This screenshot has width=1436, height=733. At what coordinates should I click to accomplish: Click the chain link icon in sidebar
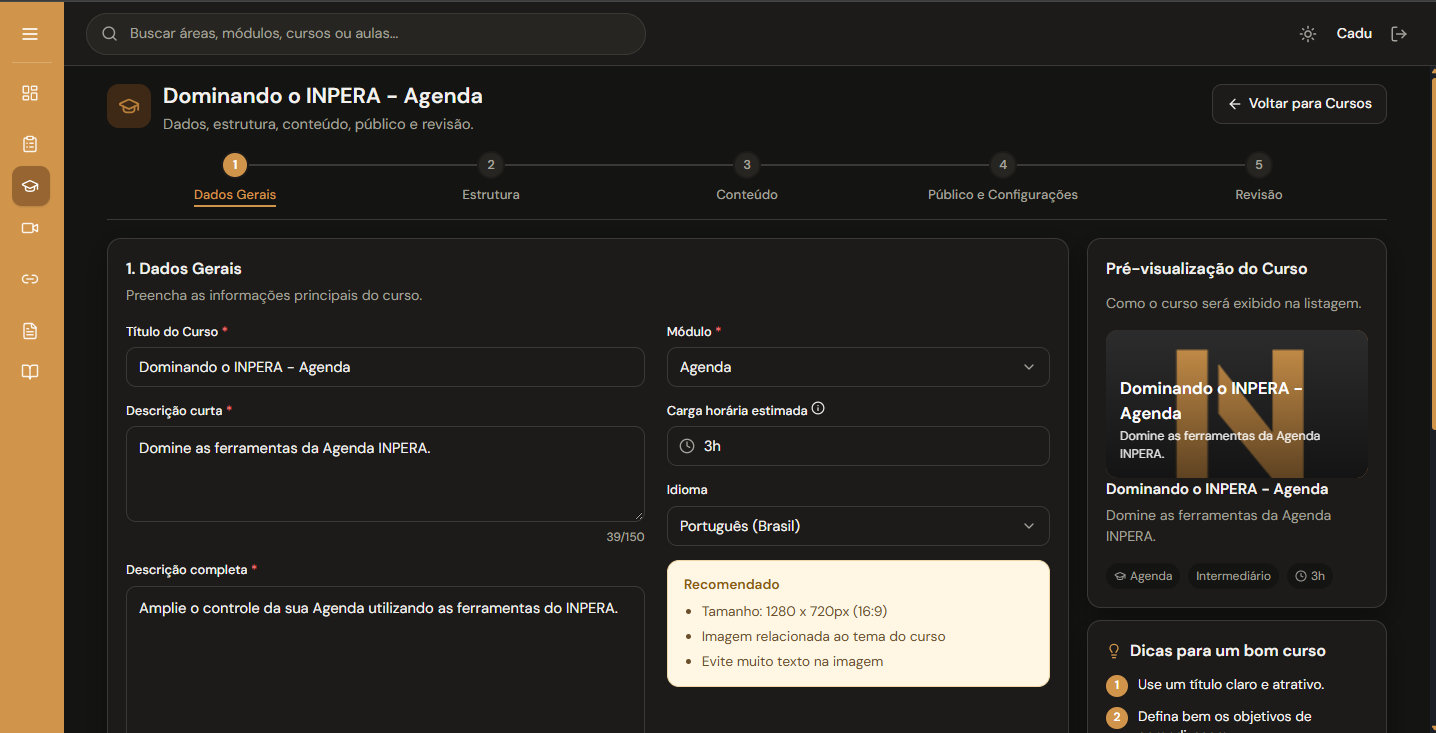(30, 279)
